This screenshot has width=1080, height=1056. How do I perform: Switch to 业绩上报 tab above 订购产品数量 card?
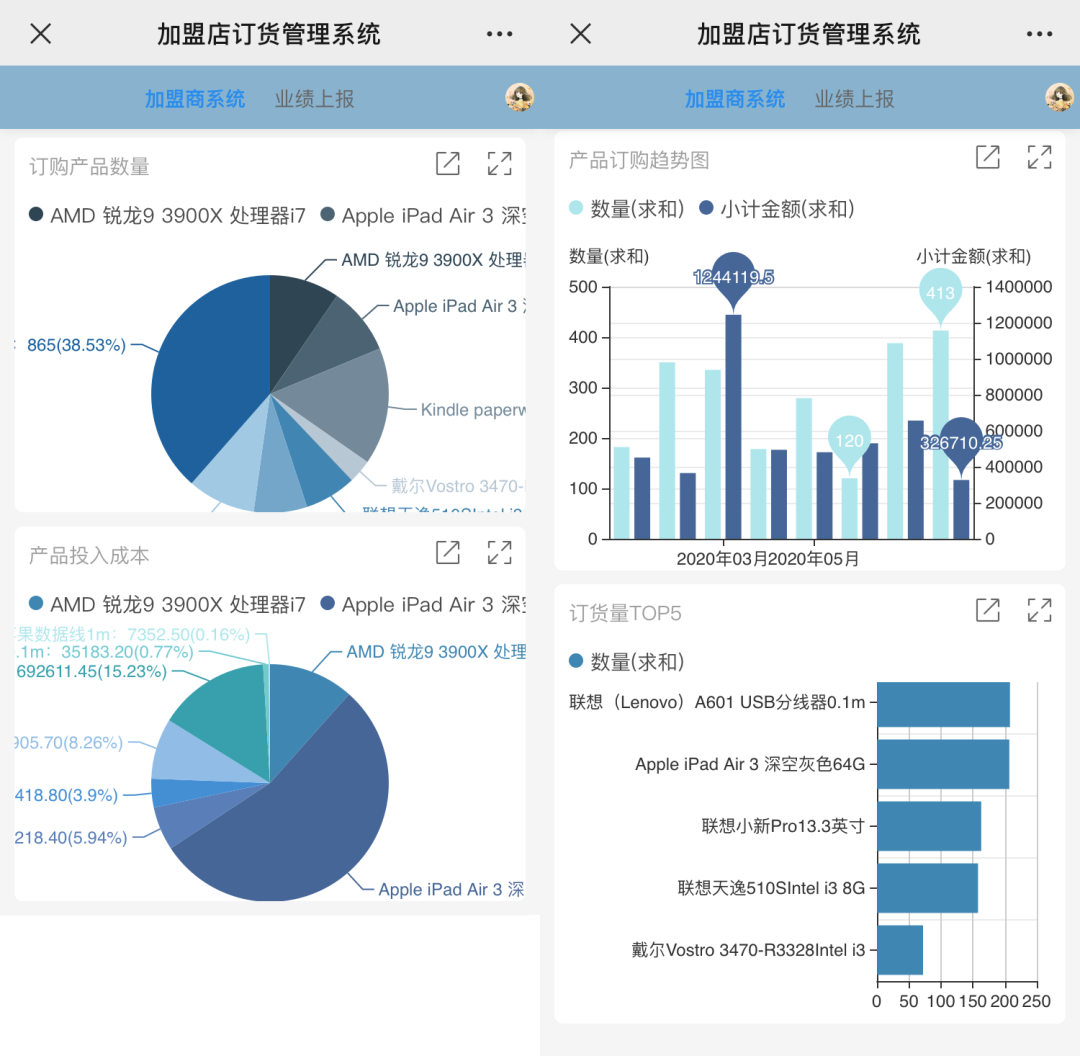[x=315, y=99]
